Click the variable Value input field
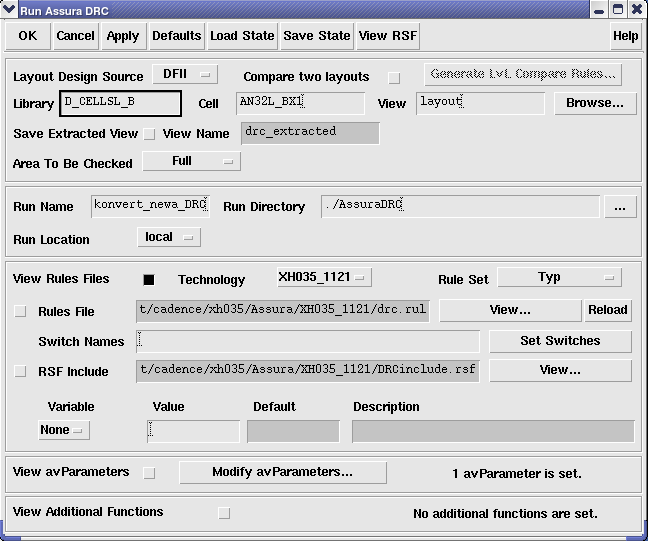This screenshot has width=648, height=541. click(x=193, y=431)
